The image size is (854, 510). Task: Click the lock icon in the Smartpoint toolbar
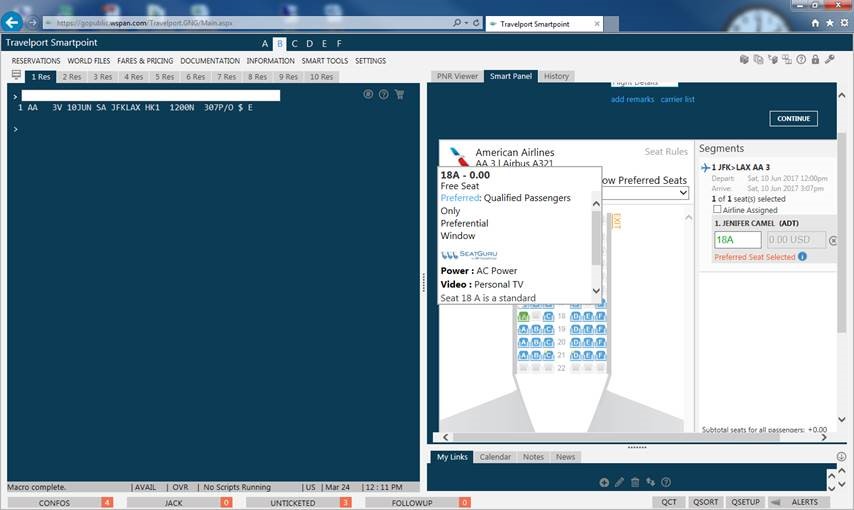pyautogui.click(x=815, y=59)
